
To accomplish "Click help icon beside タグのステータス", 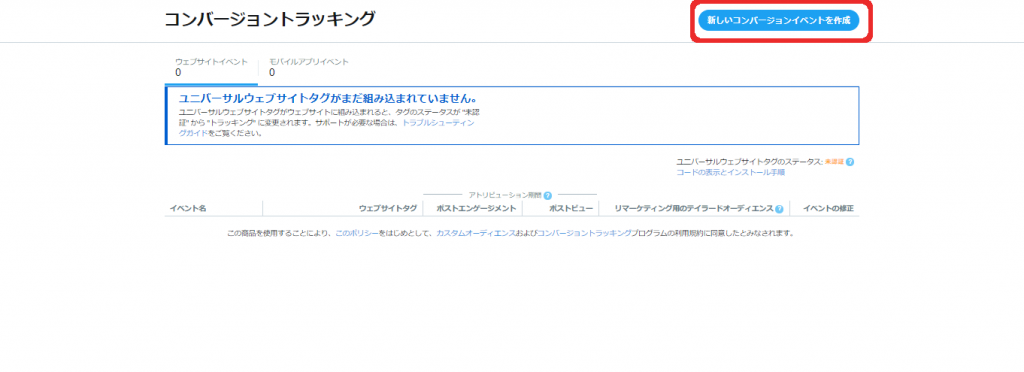I will pyautogui.click(x=850, y=162).
